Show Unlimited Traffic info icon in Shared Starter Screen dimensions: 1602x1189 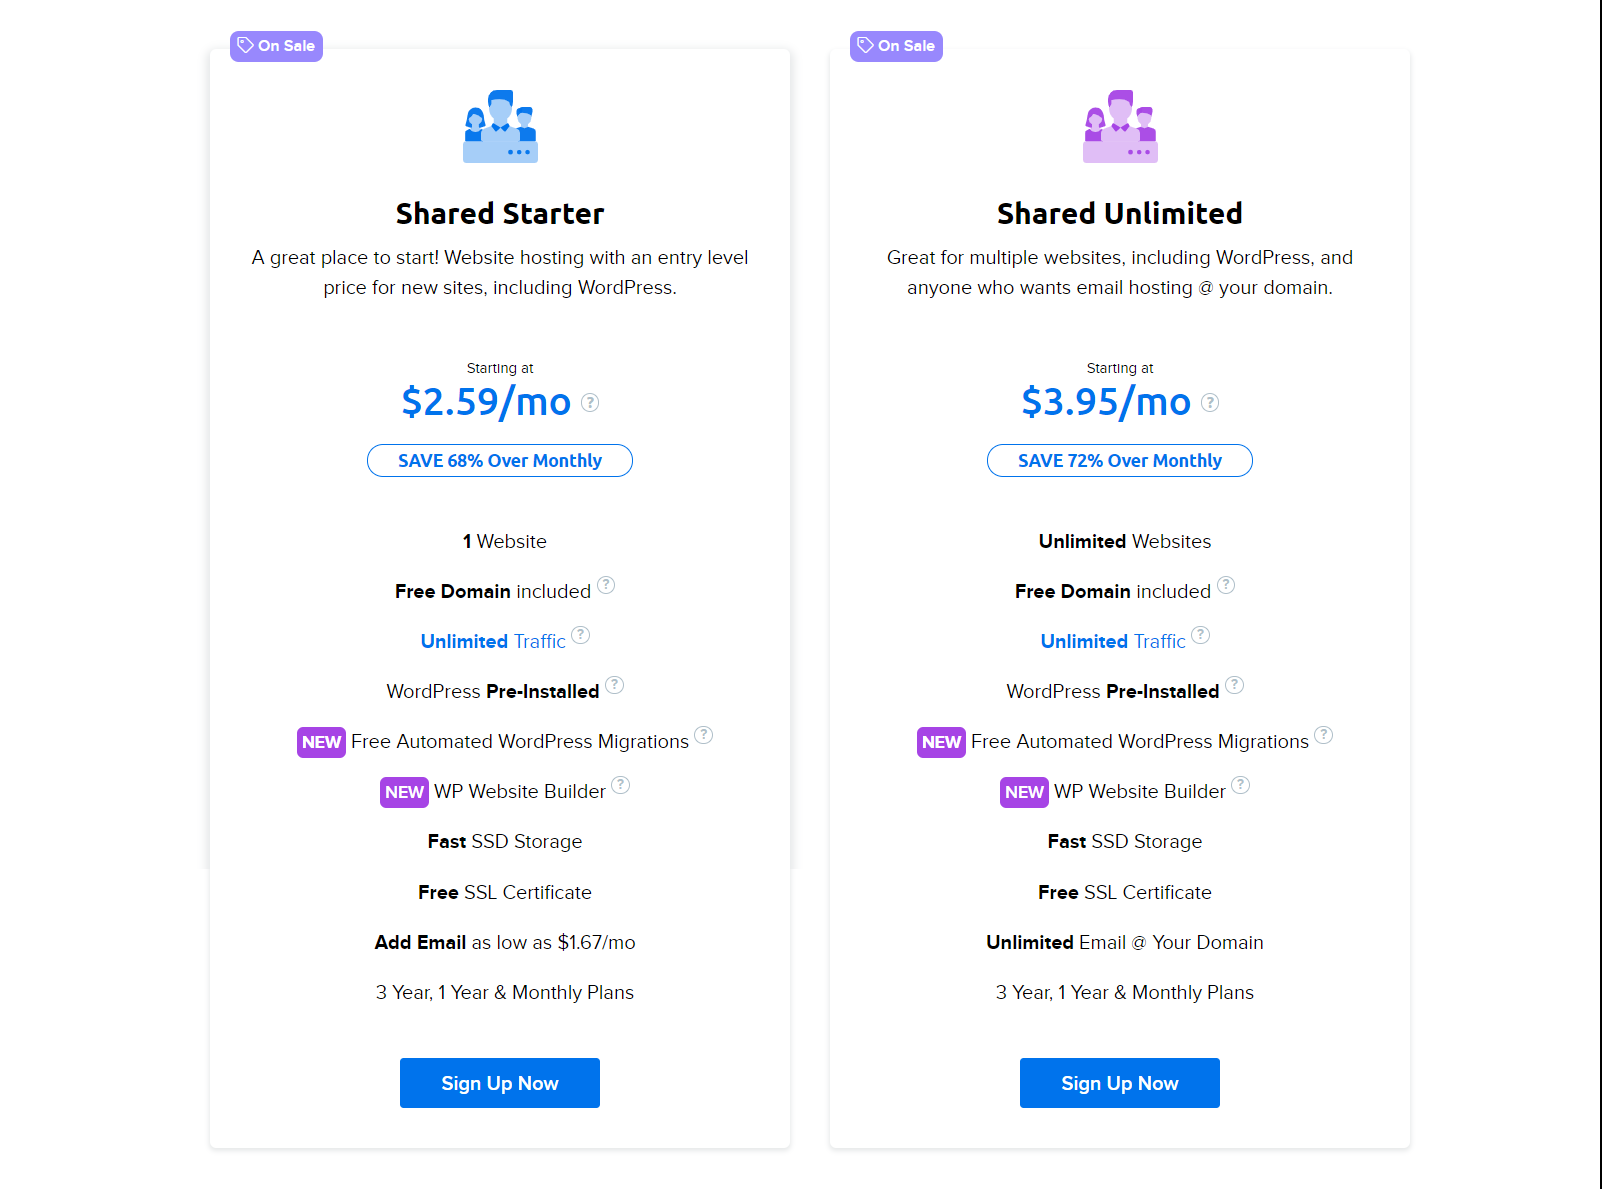581,635
